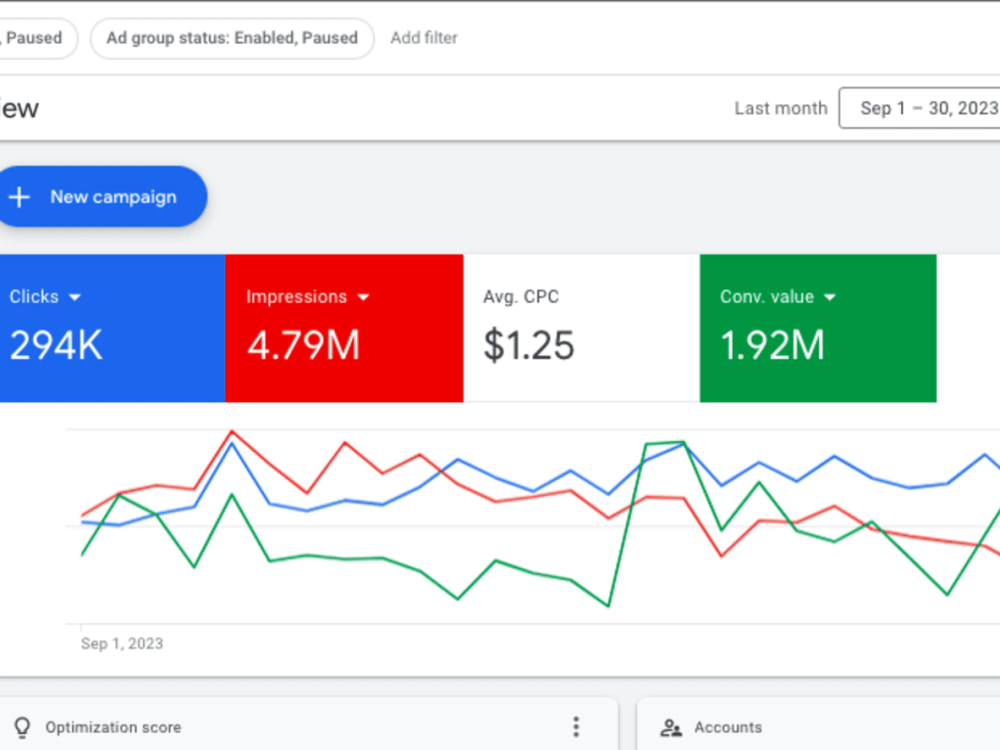The height and width of the screenshot is (750, 1000).
Task: Click the Accounts card title
Action: tap(728, 728)
